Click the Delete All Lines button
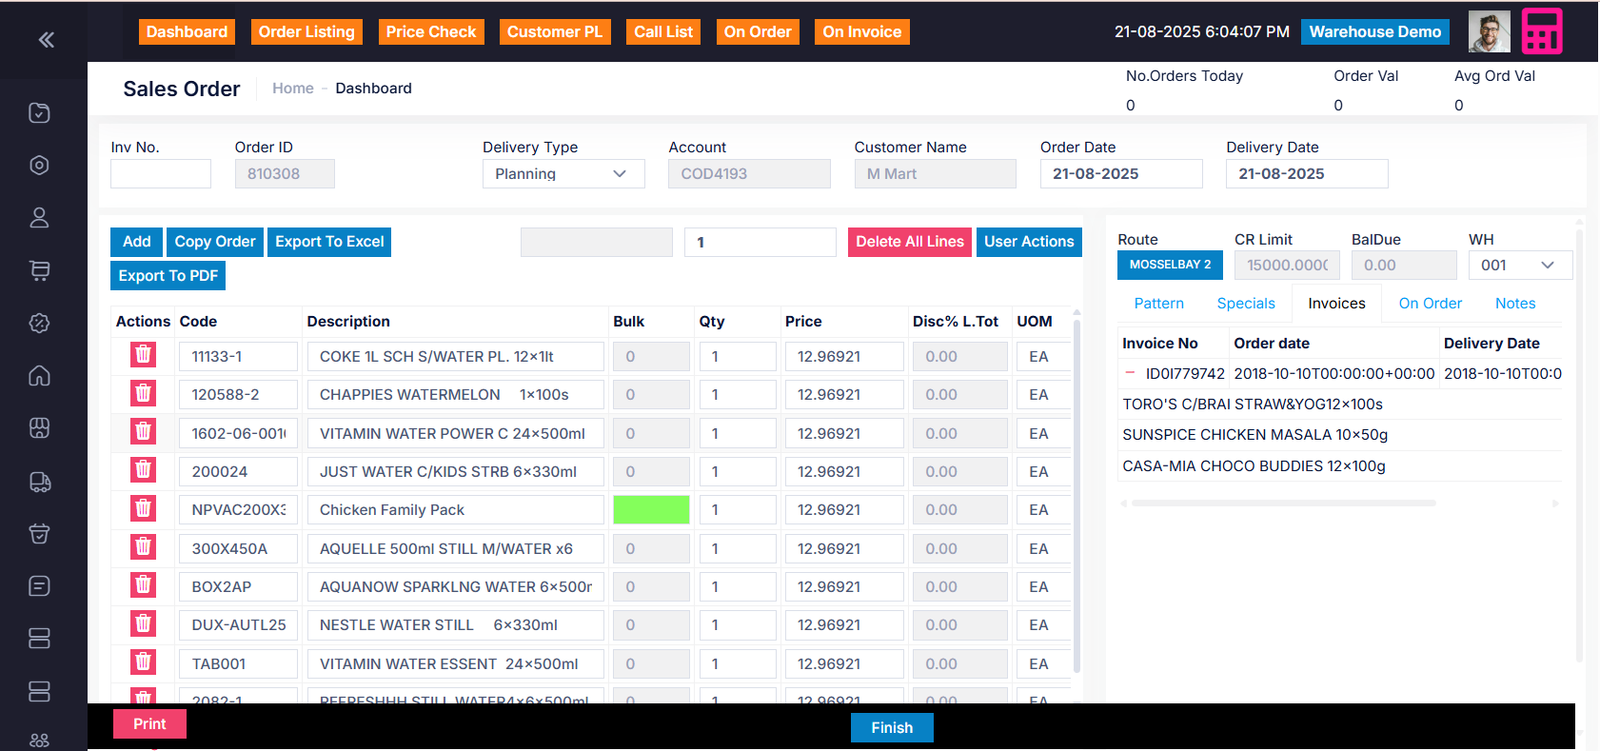 [x=909, y=242]
